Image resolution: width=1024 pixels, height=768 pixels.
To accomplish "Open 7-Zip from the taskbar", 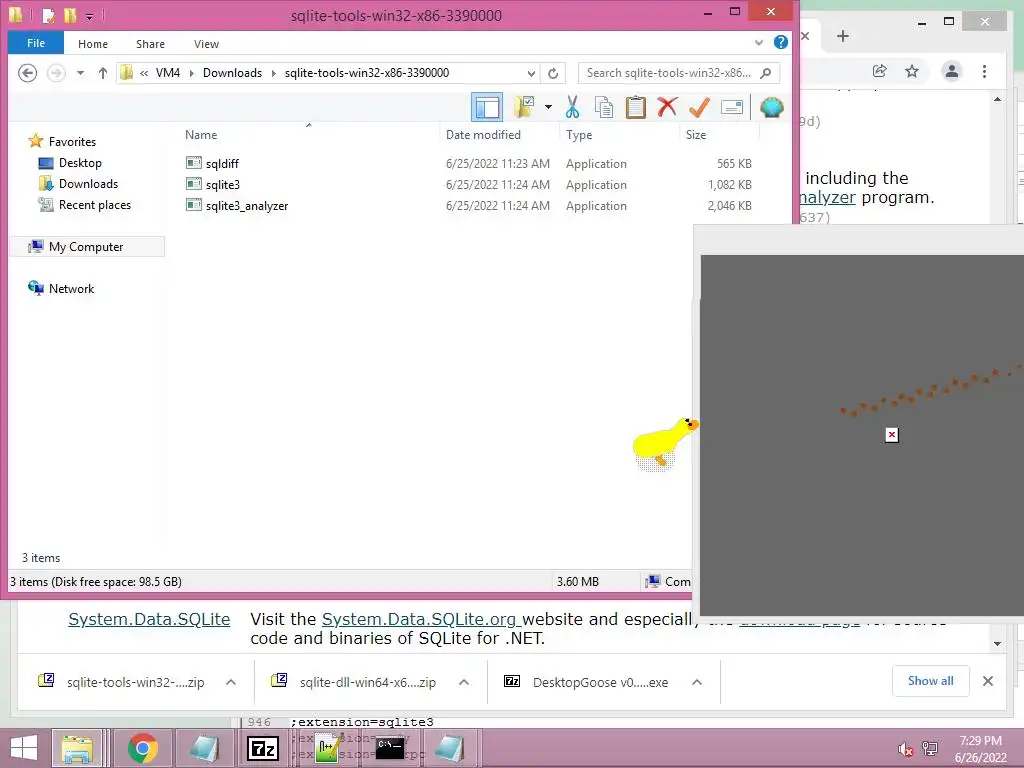I will tap(263, 748).
